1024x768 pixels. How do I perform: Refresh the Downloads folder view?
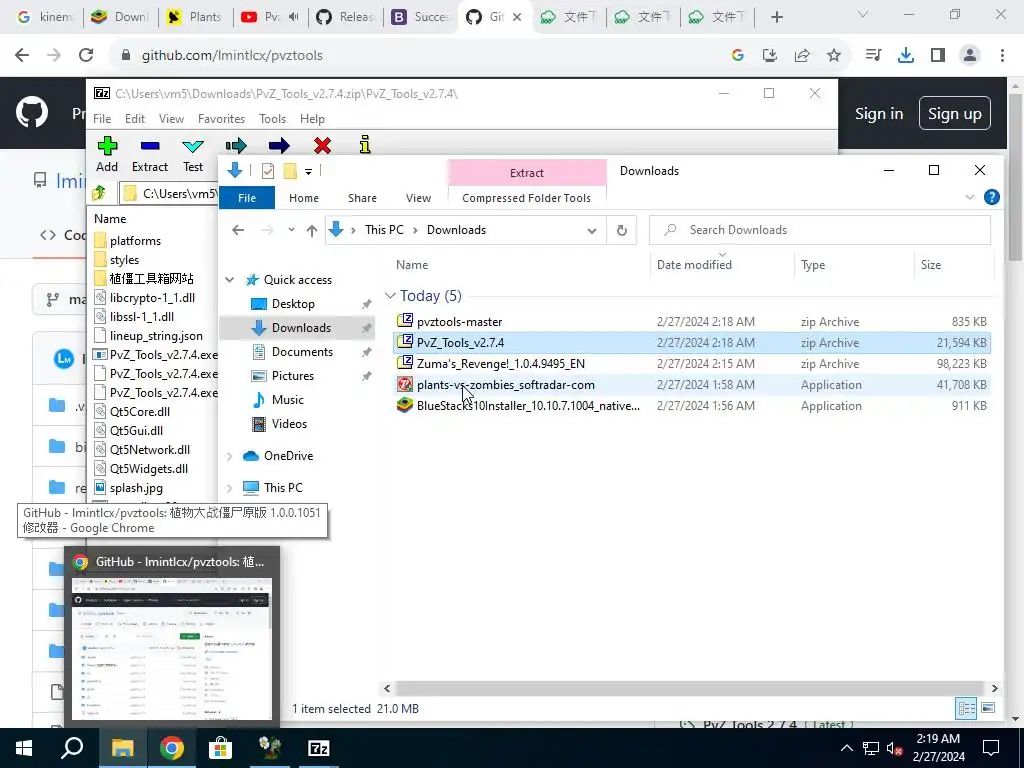(x=622, y=230)
